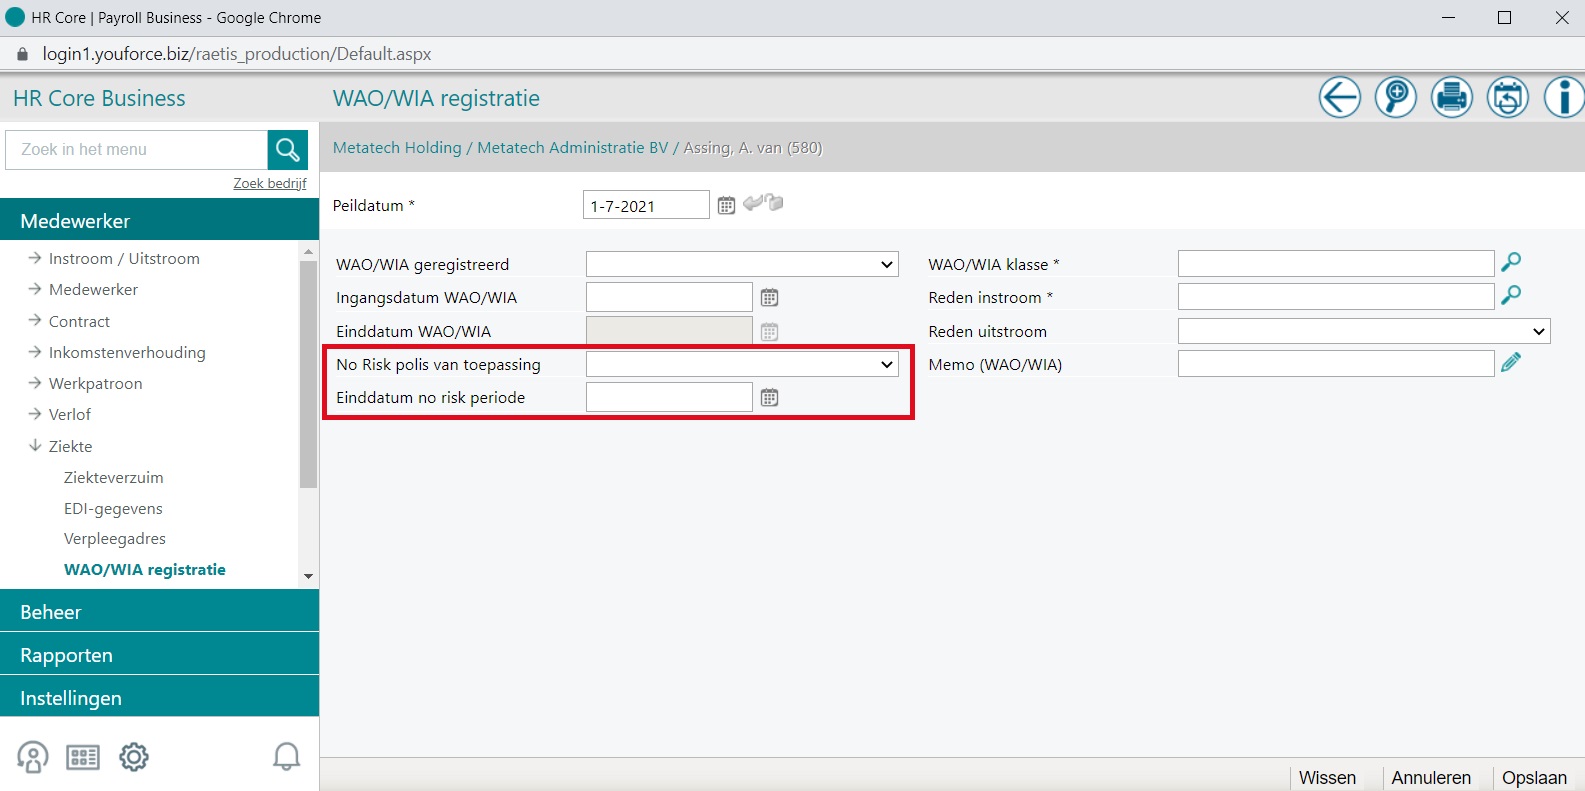This screenshot has height=791, width=1585.
Task: Click the Annuleren button
Action: (1431, 778)
